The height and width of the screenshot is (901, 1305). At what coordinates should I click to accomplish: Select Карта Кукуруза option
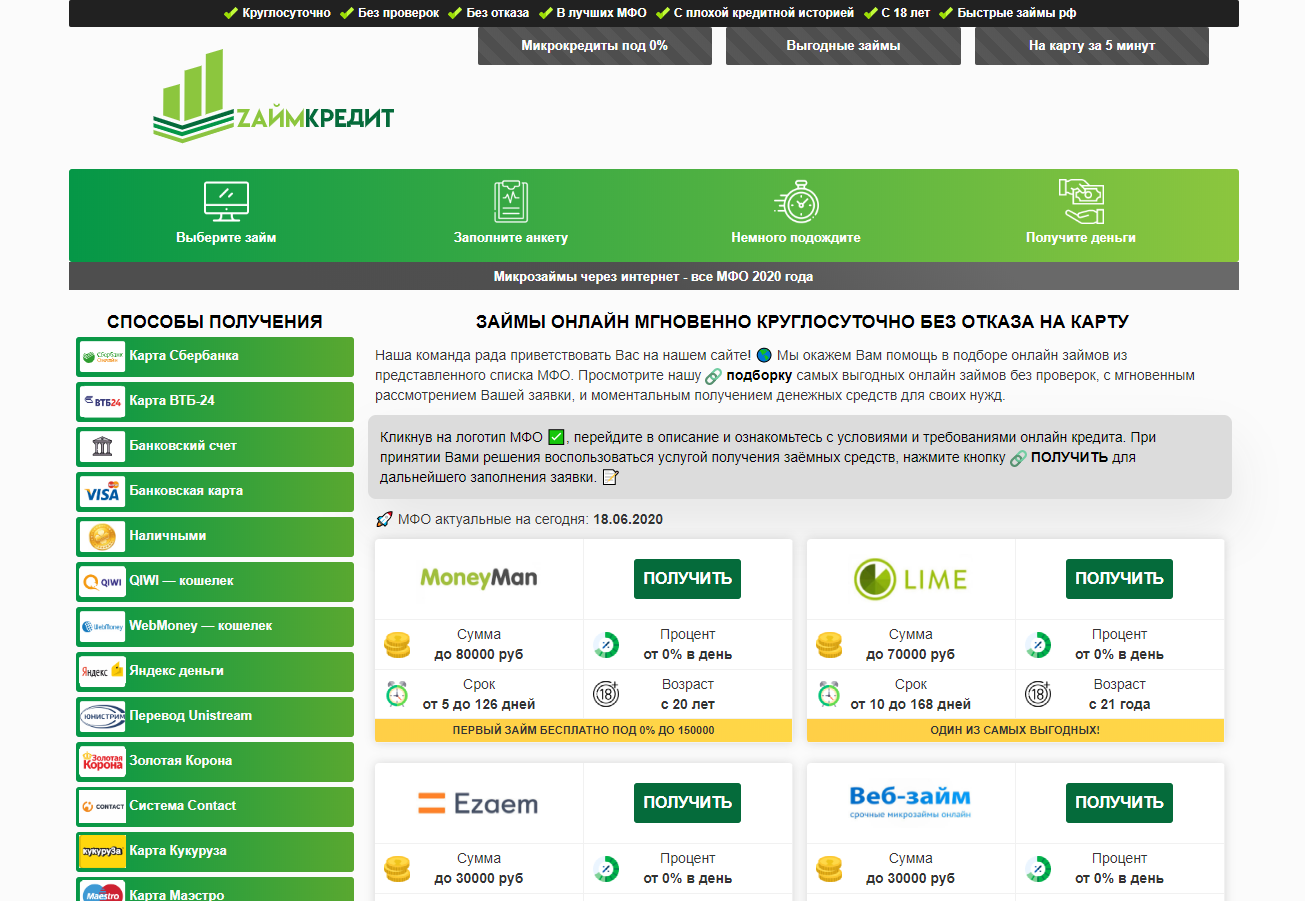tap(215, 852)
